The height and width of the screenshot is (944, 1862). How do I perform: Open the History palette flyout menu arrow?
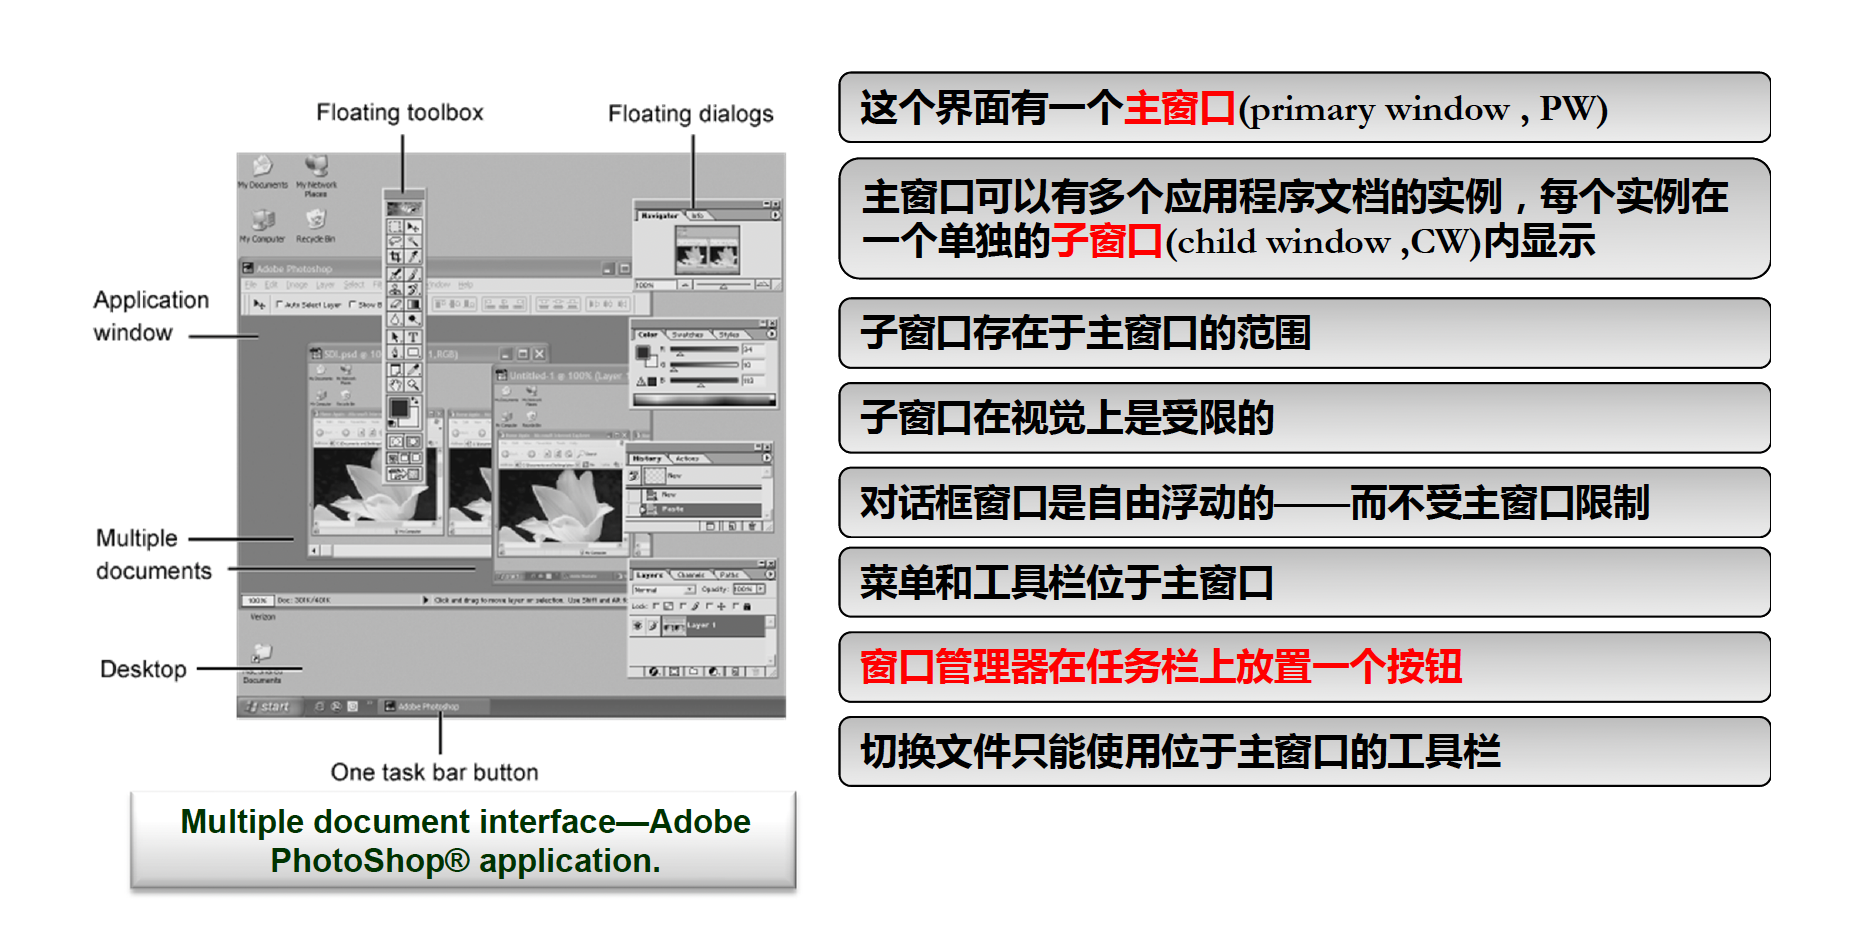[x=767, y=458]
